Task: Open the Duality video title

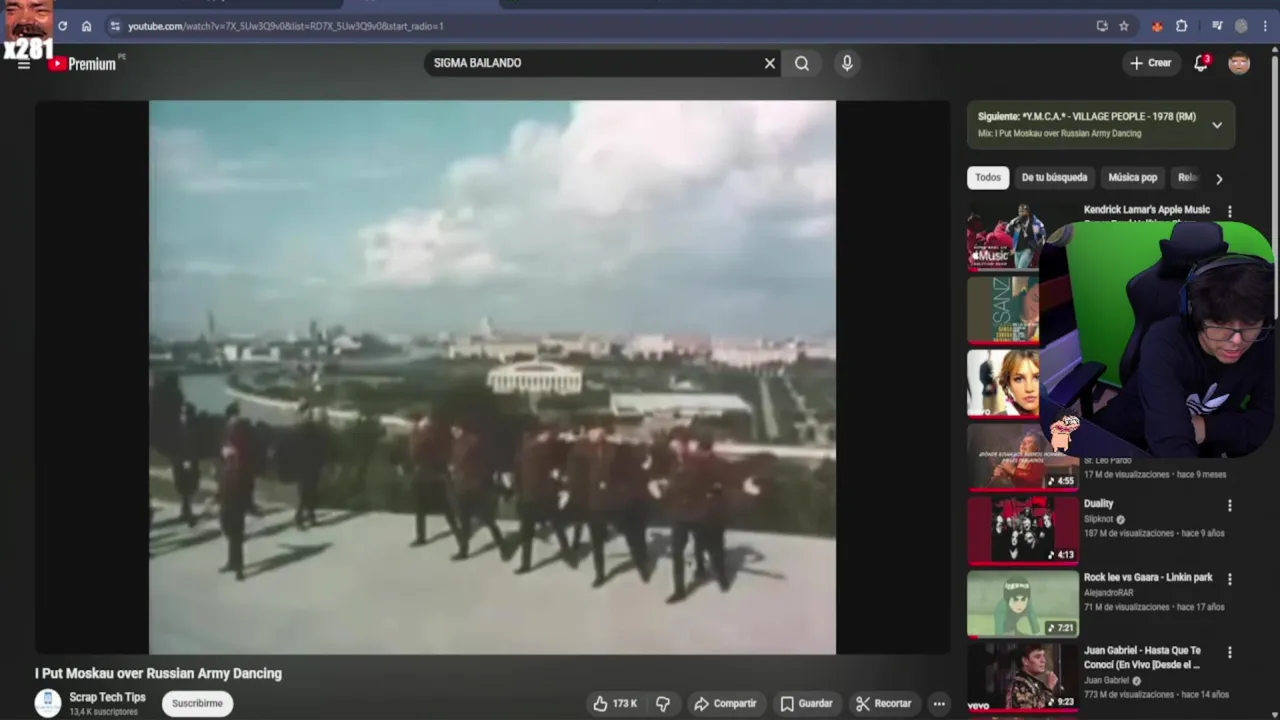Action: click(1098, 504)
